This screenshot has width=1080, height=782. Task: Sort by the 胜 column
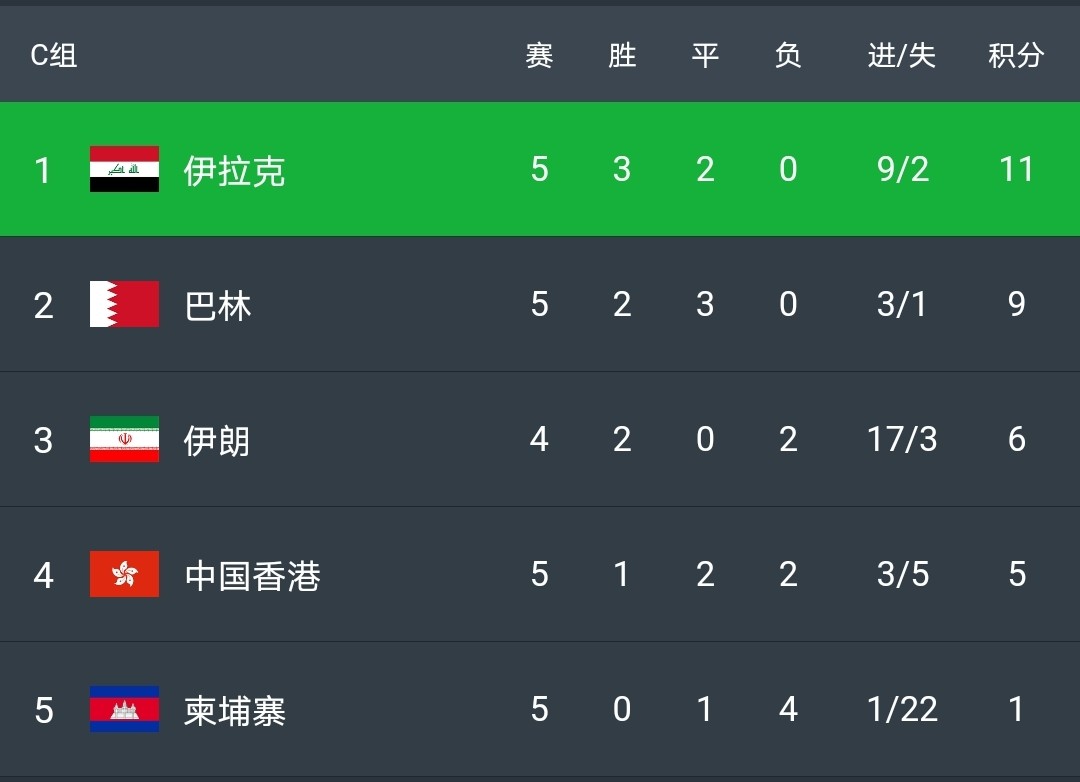coord(621,56)
